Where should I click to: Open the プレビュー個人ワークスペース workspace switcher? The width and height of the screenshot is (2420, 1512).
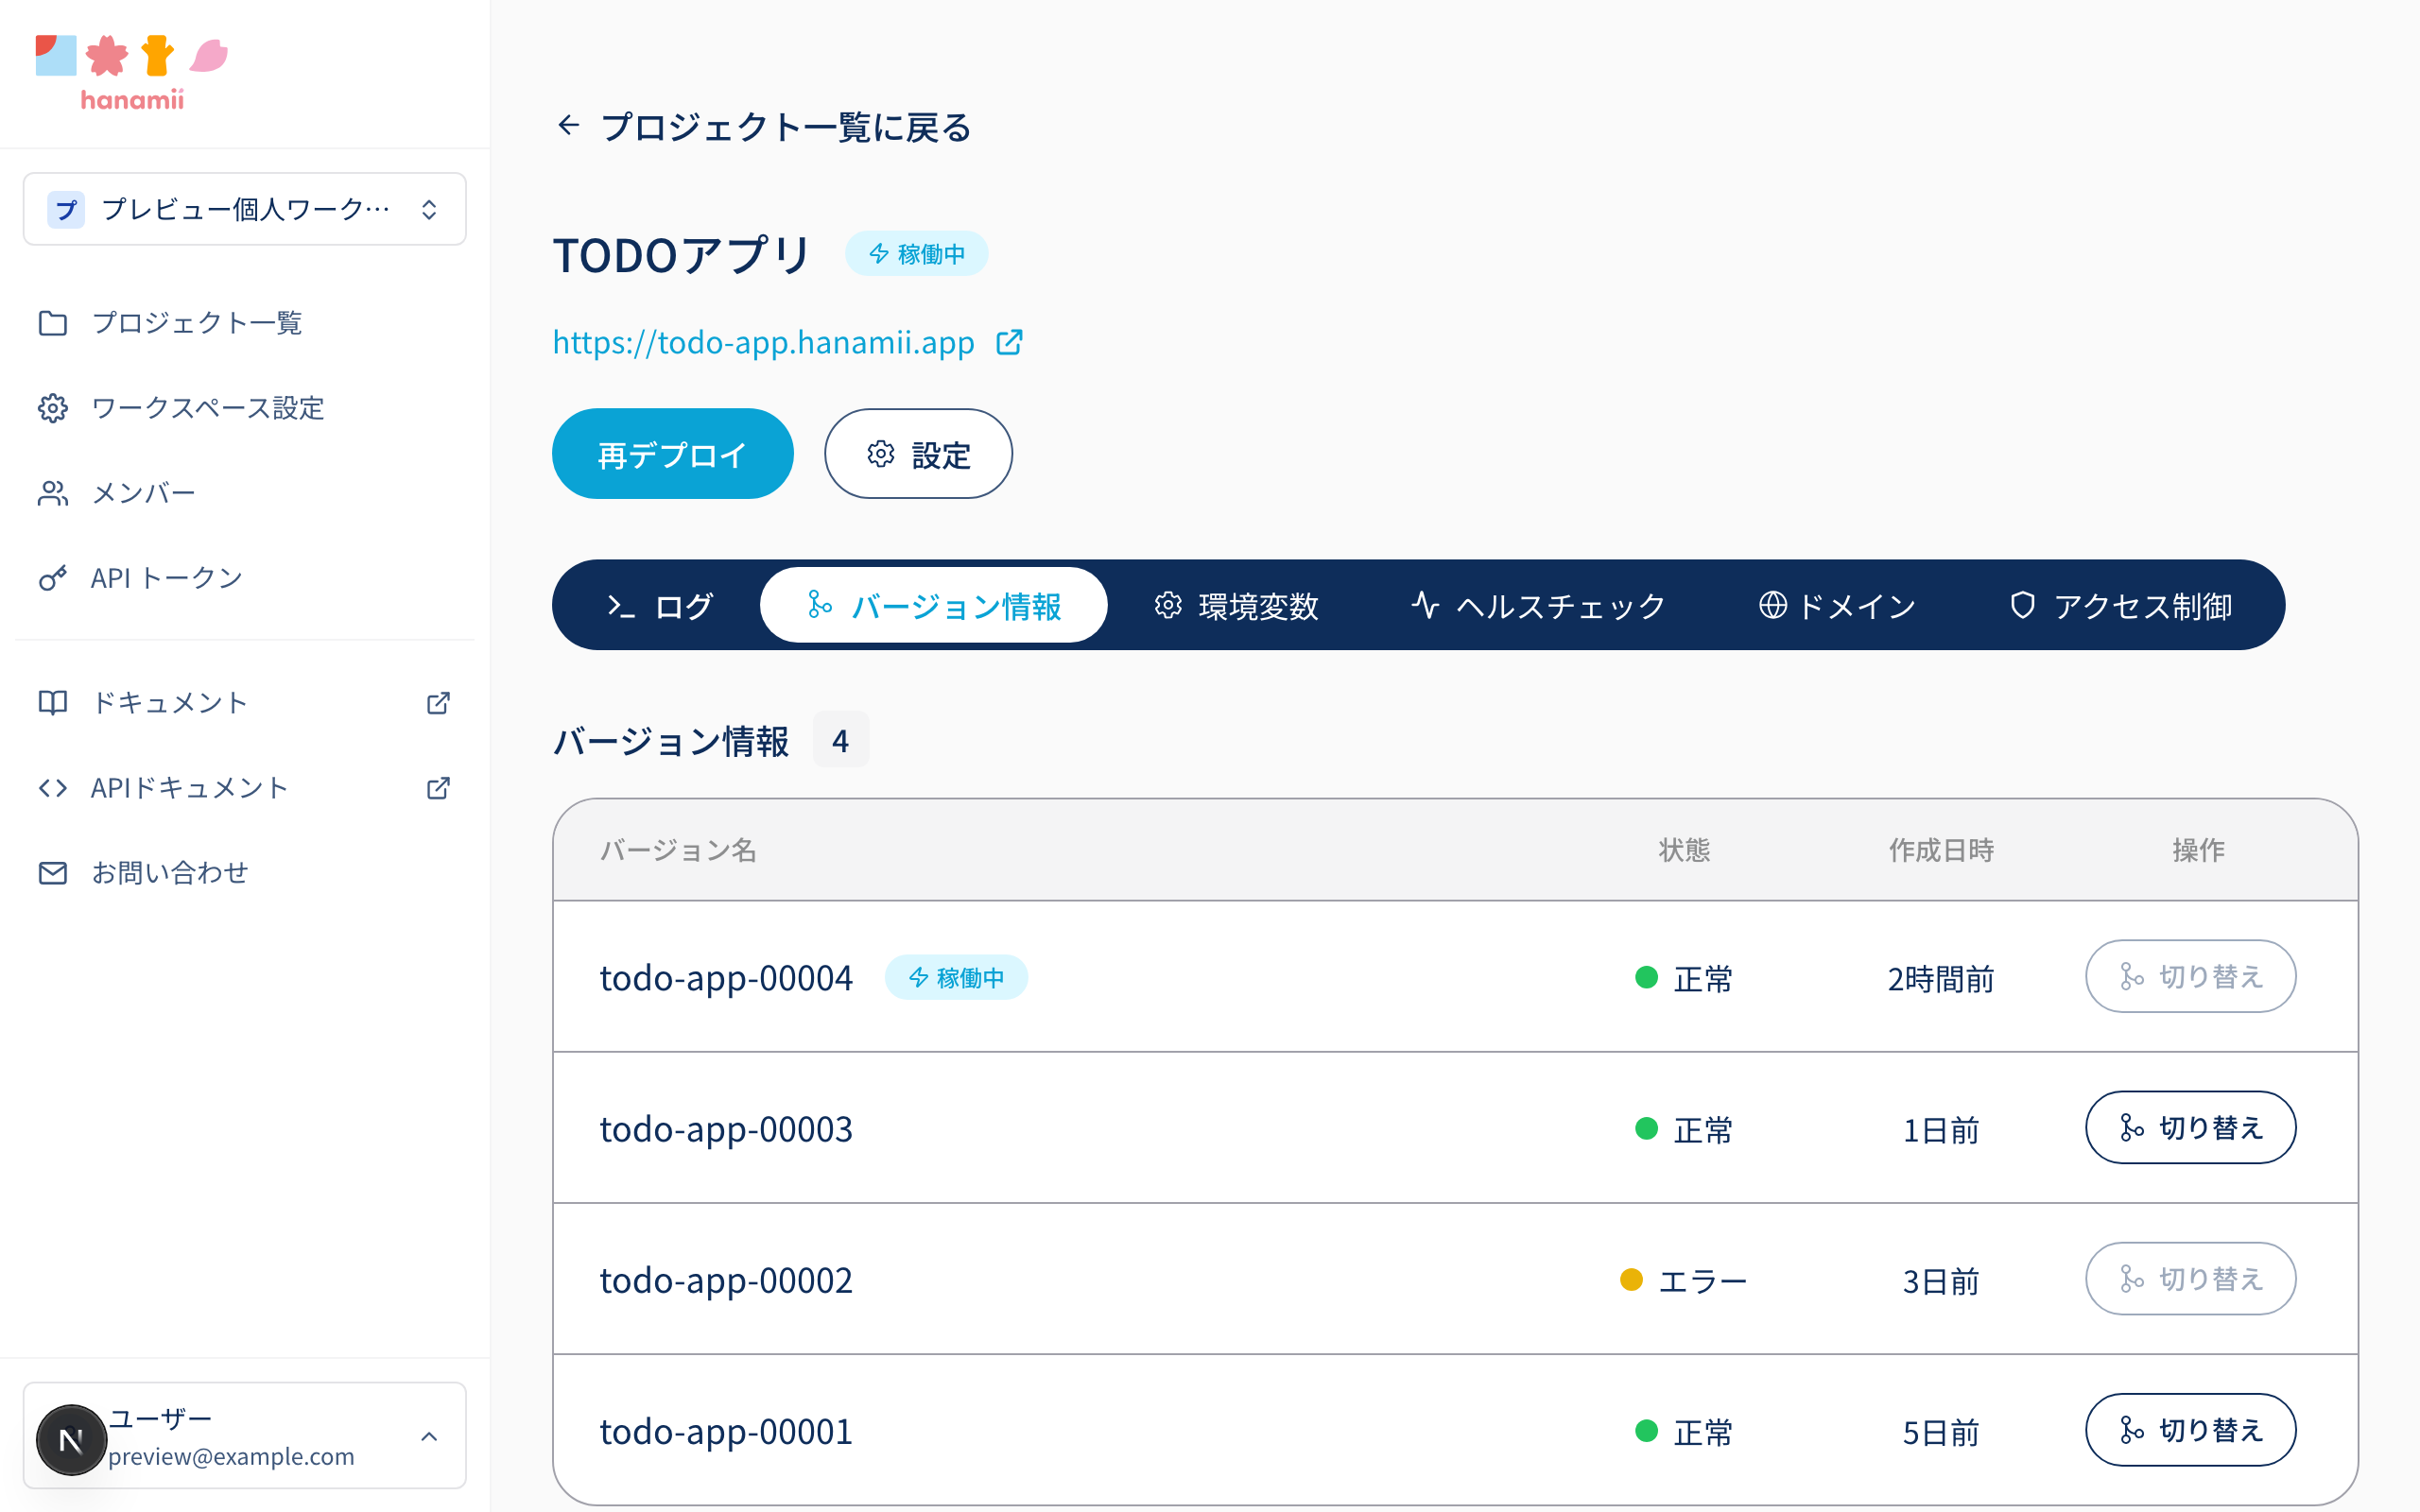coord(244,209)
